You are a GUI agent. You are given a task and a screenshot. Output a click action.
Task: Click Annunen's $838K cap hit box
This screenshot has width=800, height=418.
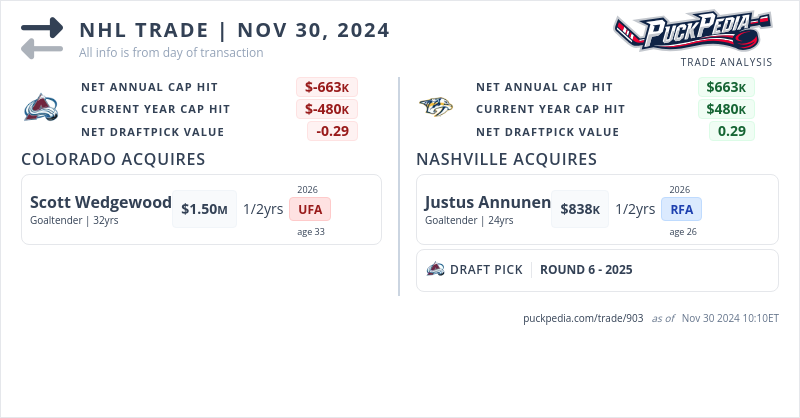point(580,209)
